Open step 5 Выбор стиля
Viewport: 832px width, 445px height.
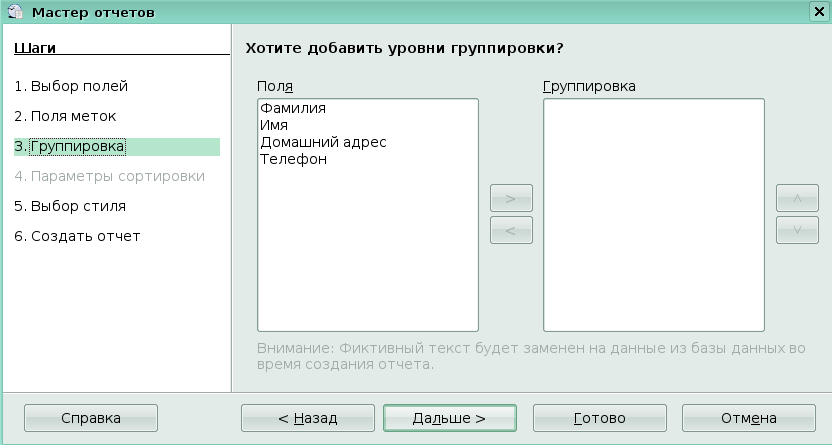pyautogui.click(x=70, y=206)
